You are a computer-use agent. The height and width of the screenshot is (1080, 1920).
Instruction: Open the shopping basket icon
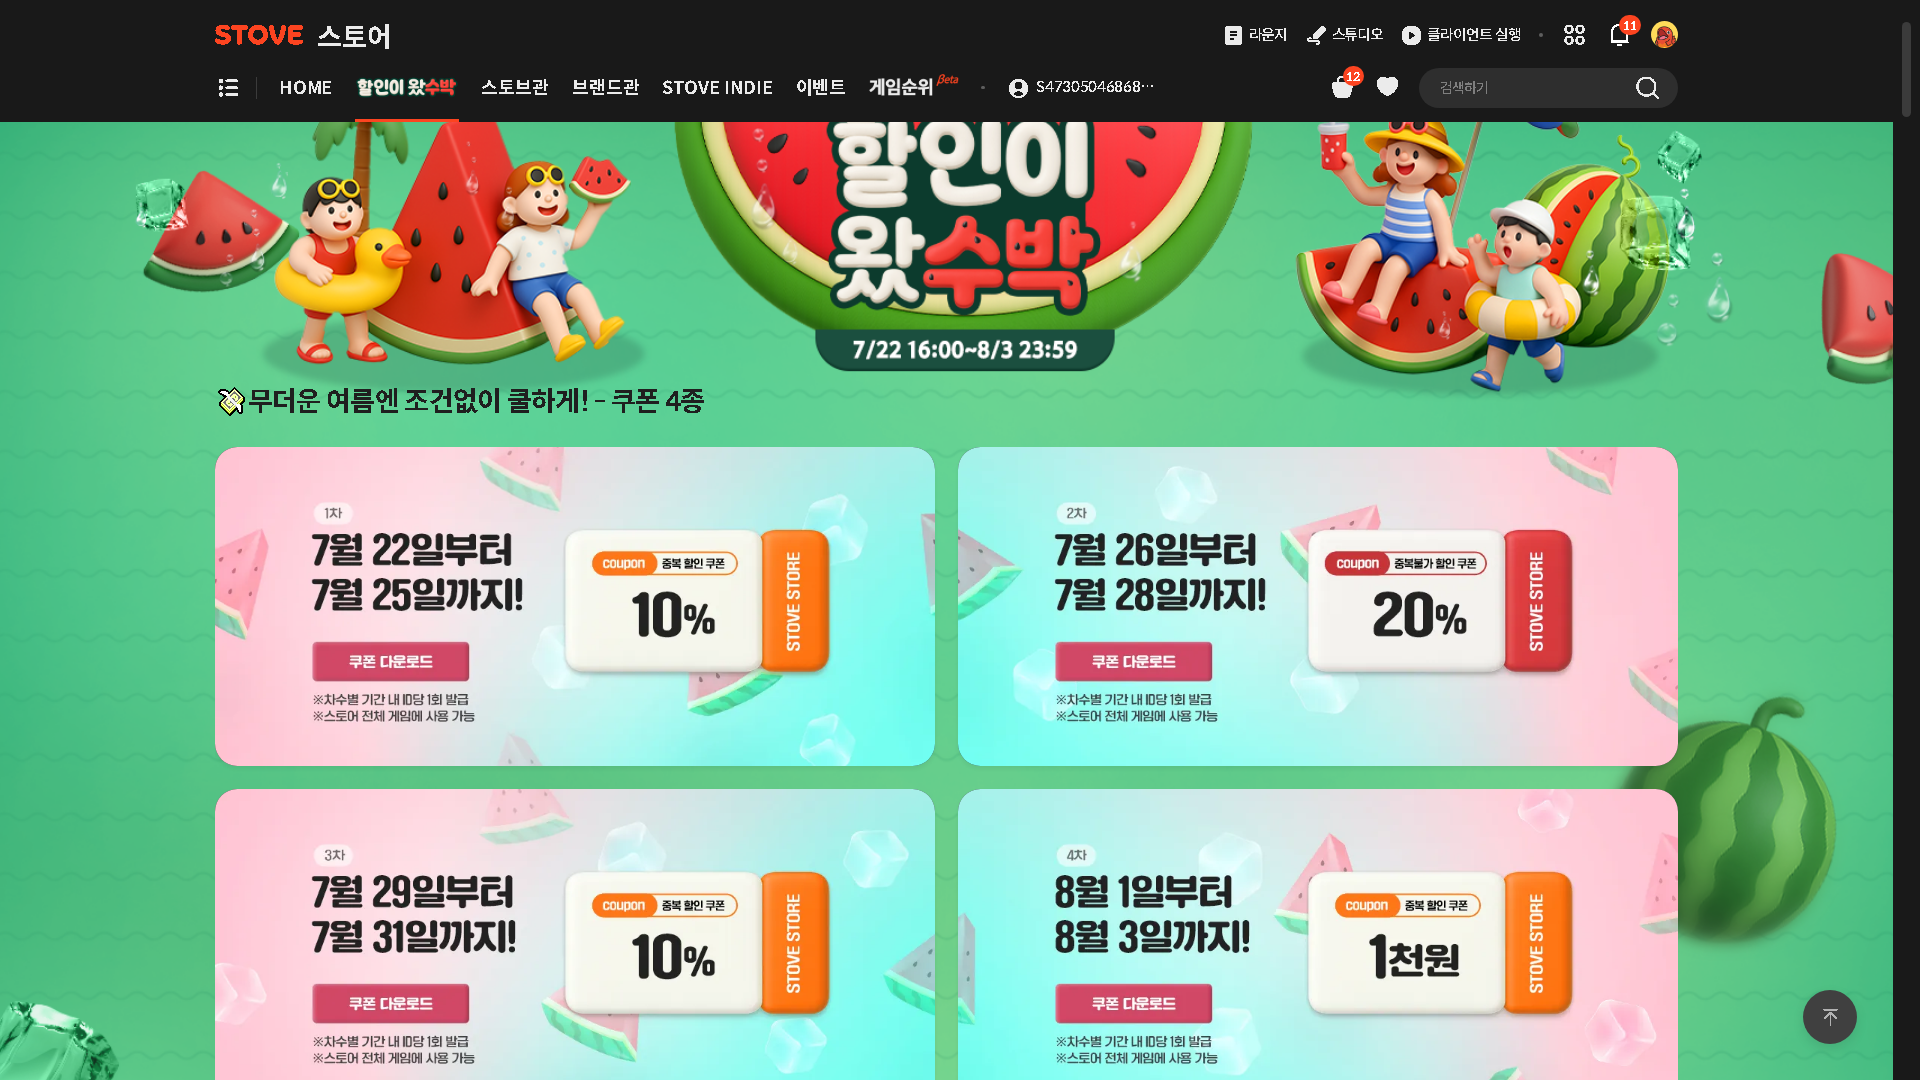coord(1342,88)
